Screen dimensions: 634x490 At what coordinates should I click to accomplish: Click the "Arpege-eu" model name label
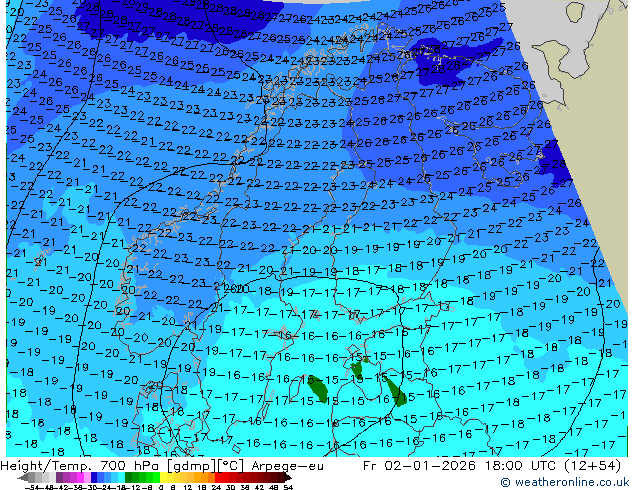click(287, 466)
